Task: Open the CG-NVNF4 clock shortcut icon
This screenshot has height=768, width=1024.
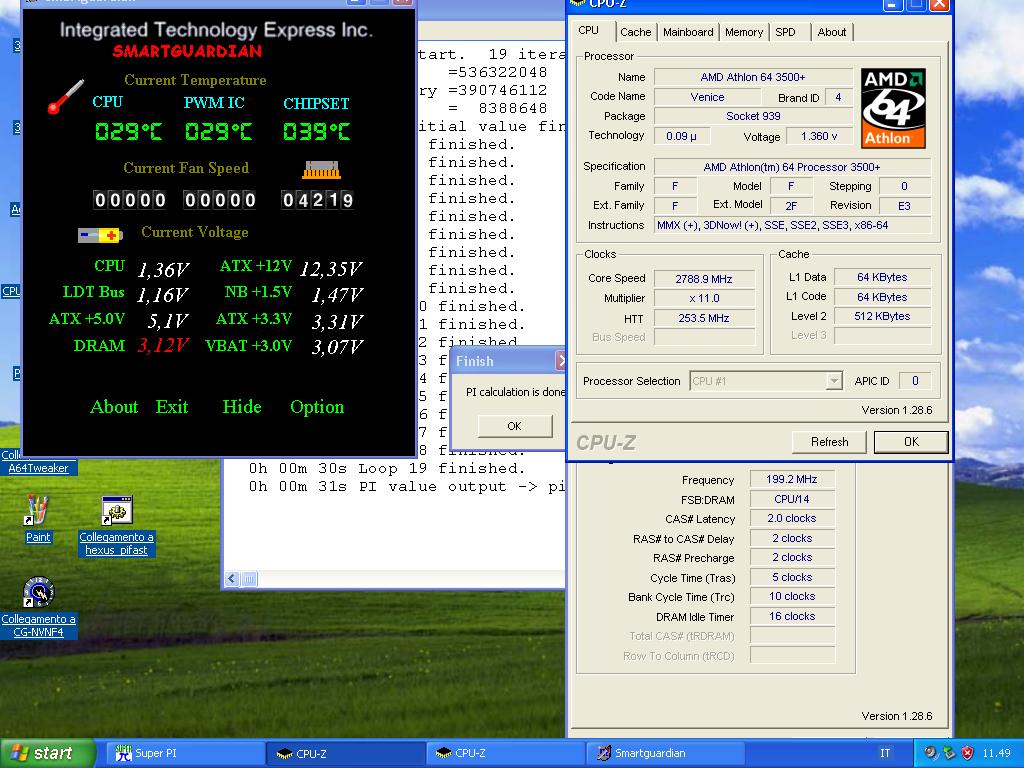Action: (38, 592)
